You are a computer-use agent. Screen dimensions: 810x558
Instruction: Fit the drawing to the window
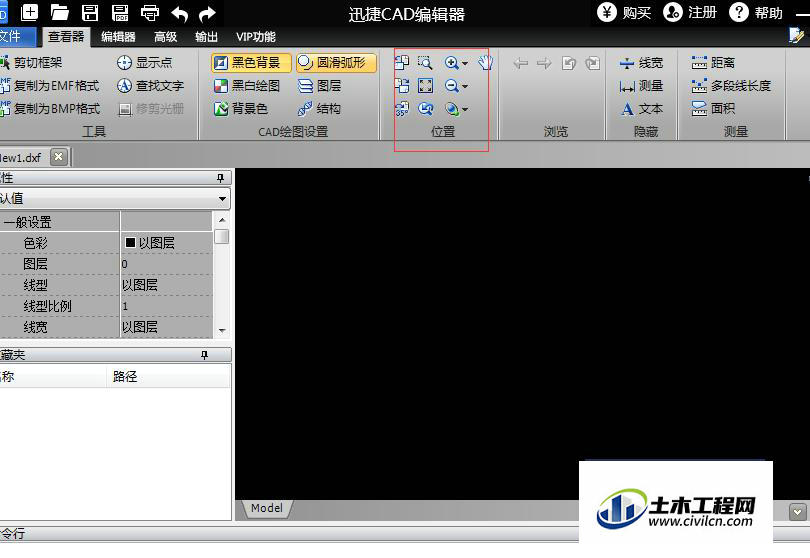click(425, 85)
